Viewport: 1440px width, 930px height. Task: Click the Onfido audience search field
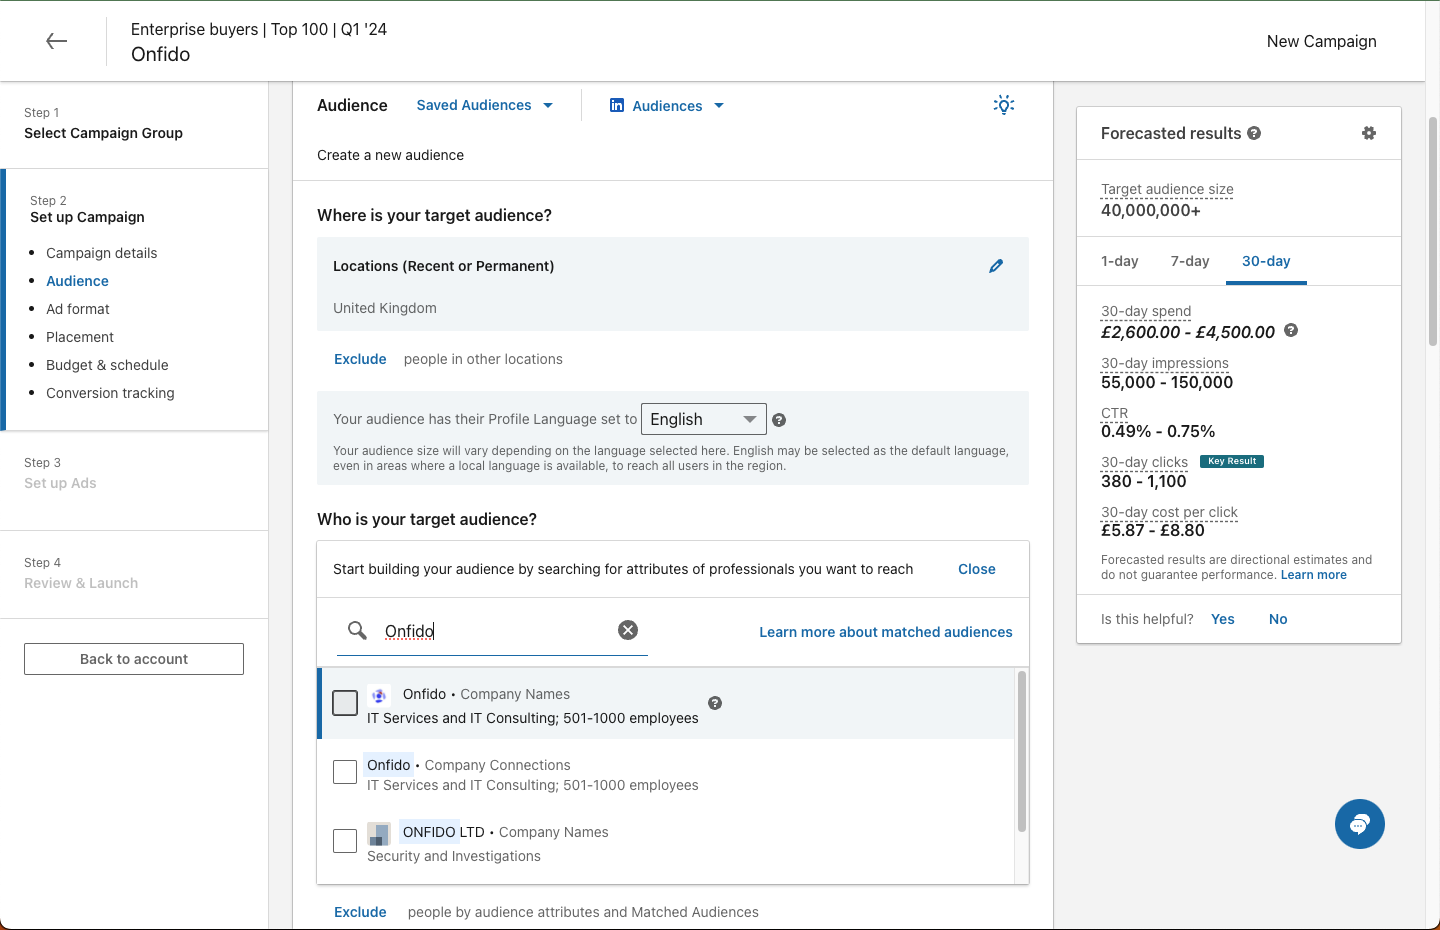[x=495, y=631]
